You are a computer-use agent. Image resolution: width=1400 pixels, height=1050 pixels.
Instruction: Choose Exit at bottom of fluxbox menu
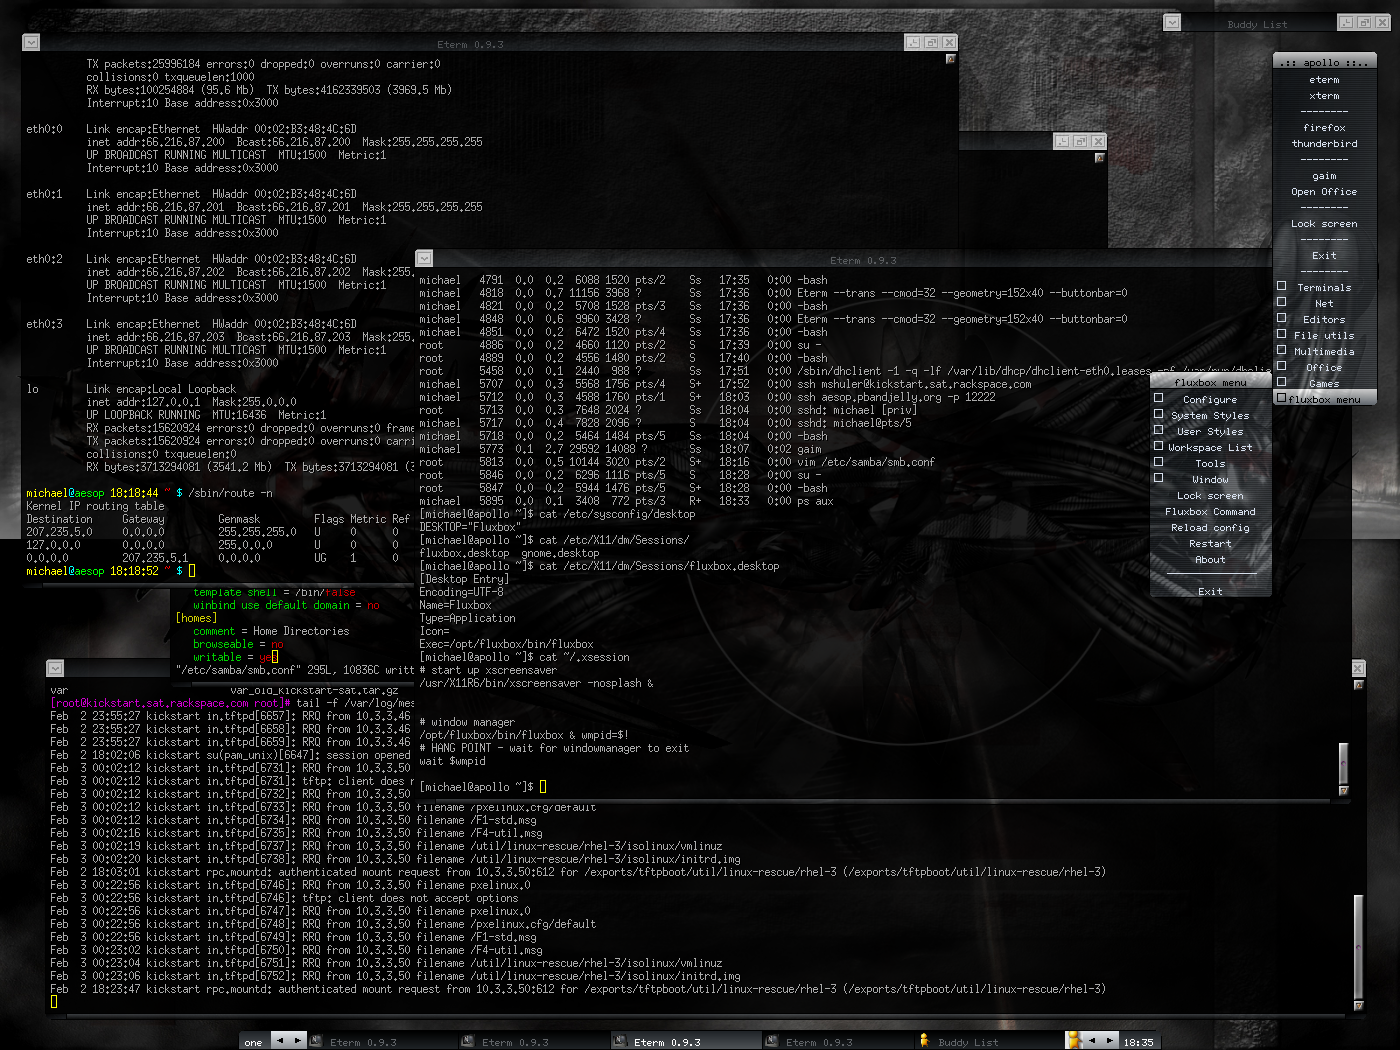pos(1210,591)
